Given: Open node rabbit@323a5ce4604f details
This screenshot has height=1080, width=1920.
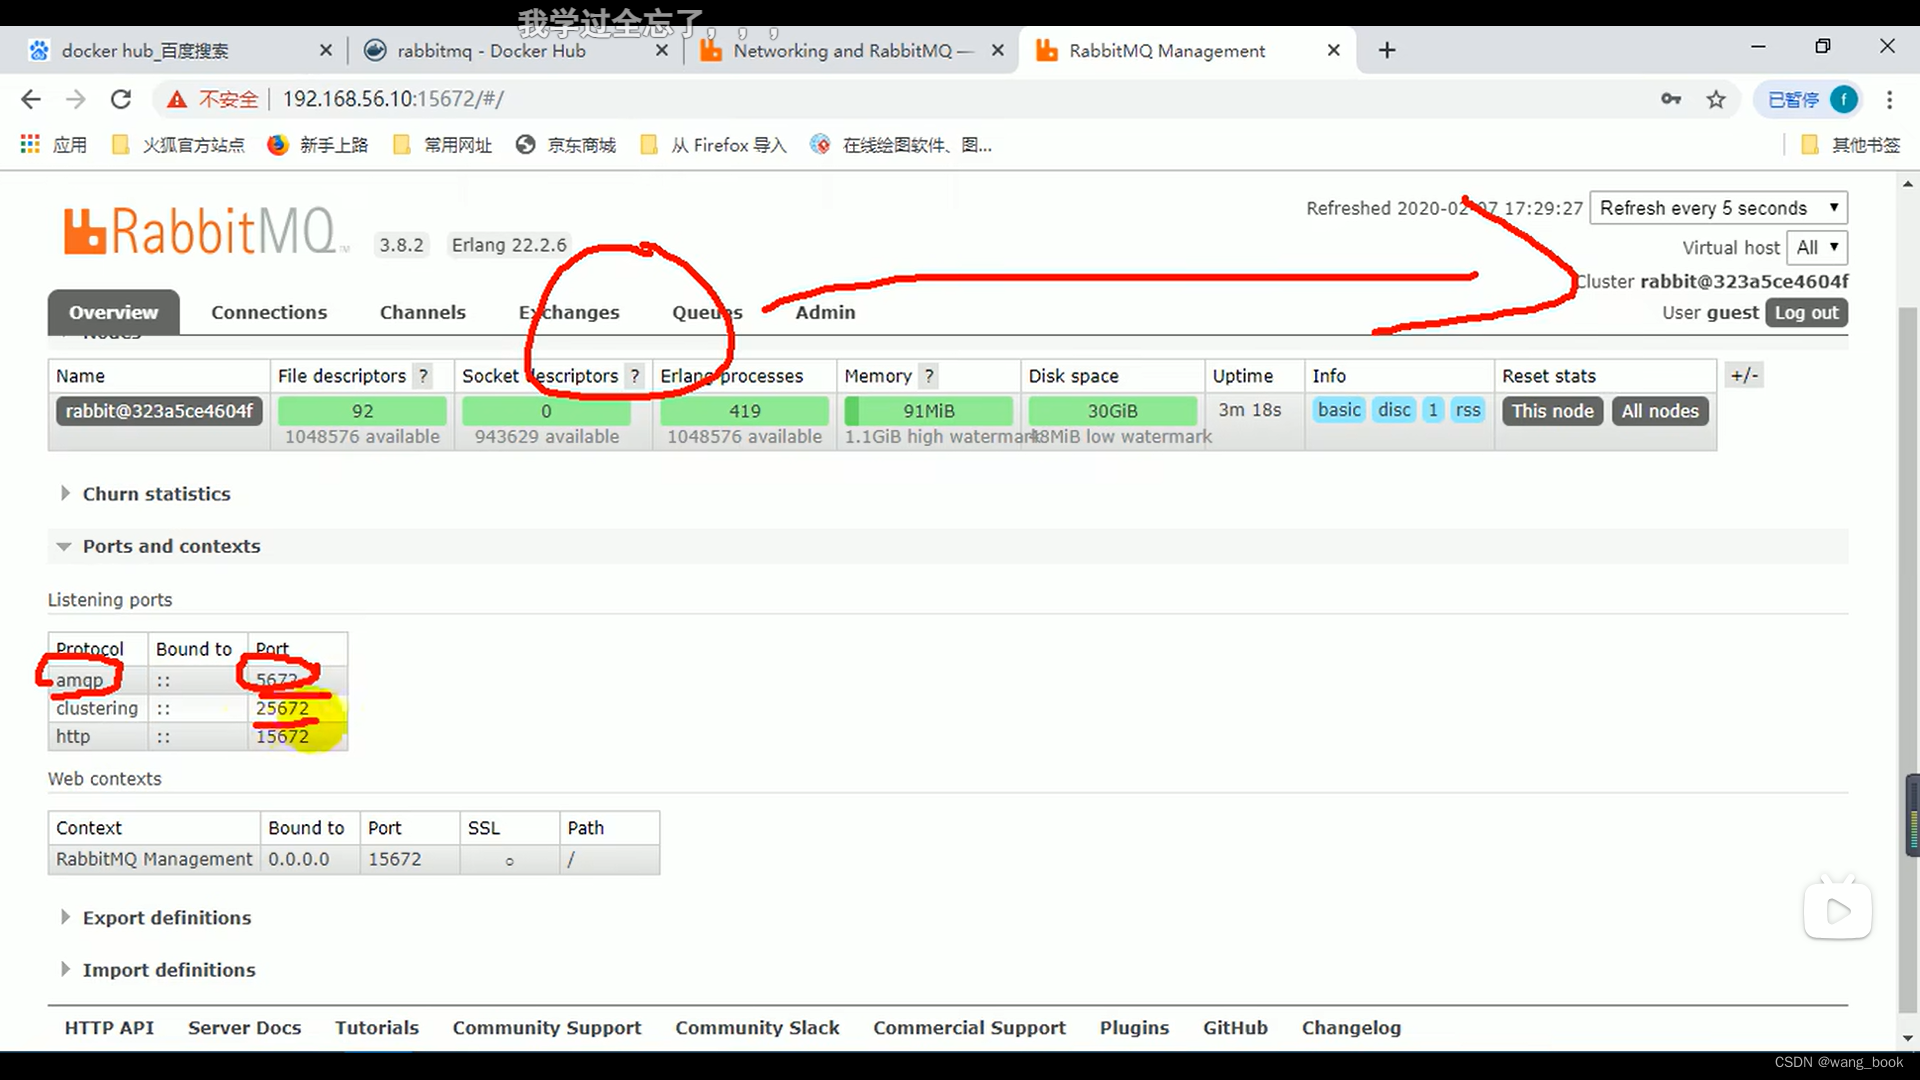Looking at the screenshot, I should tap(159, 411).
